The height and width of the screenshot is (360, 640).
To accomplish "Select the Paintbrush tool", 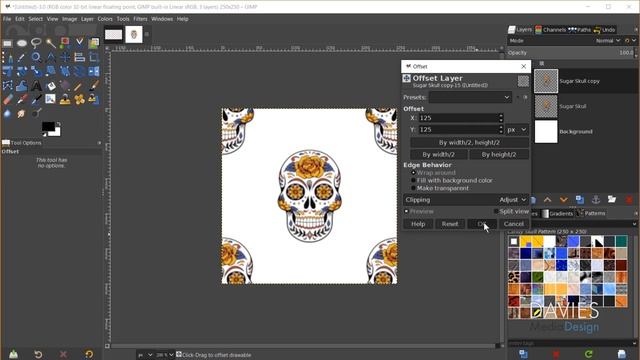I will click(94, 86).
